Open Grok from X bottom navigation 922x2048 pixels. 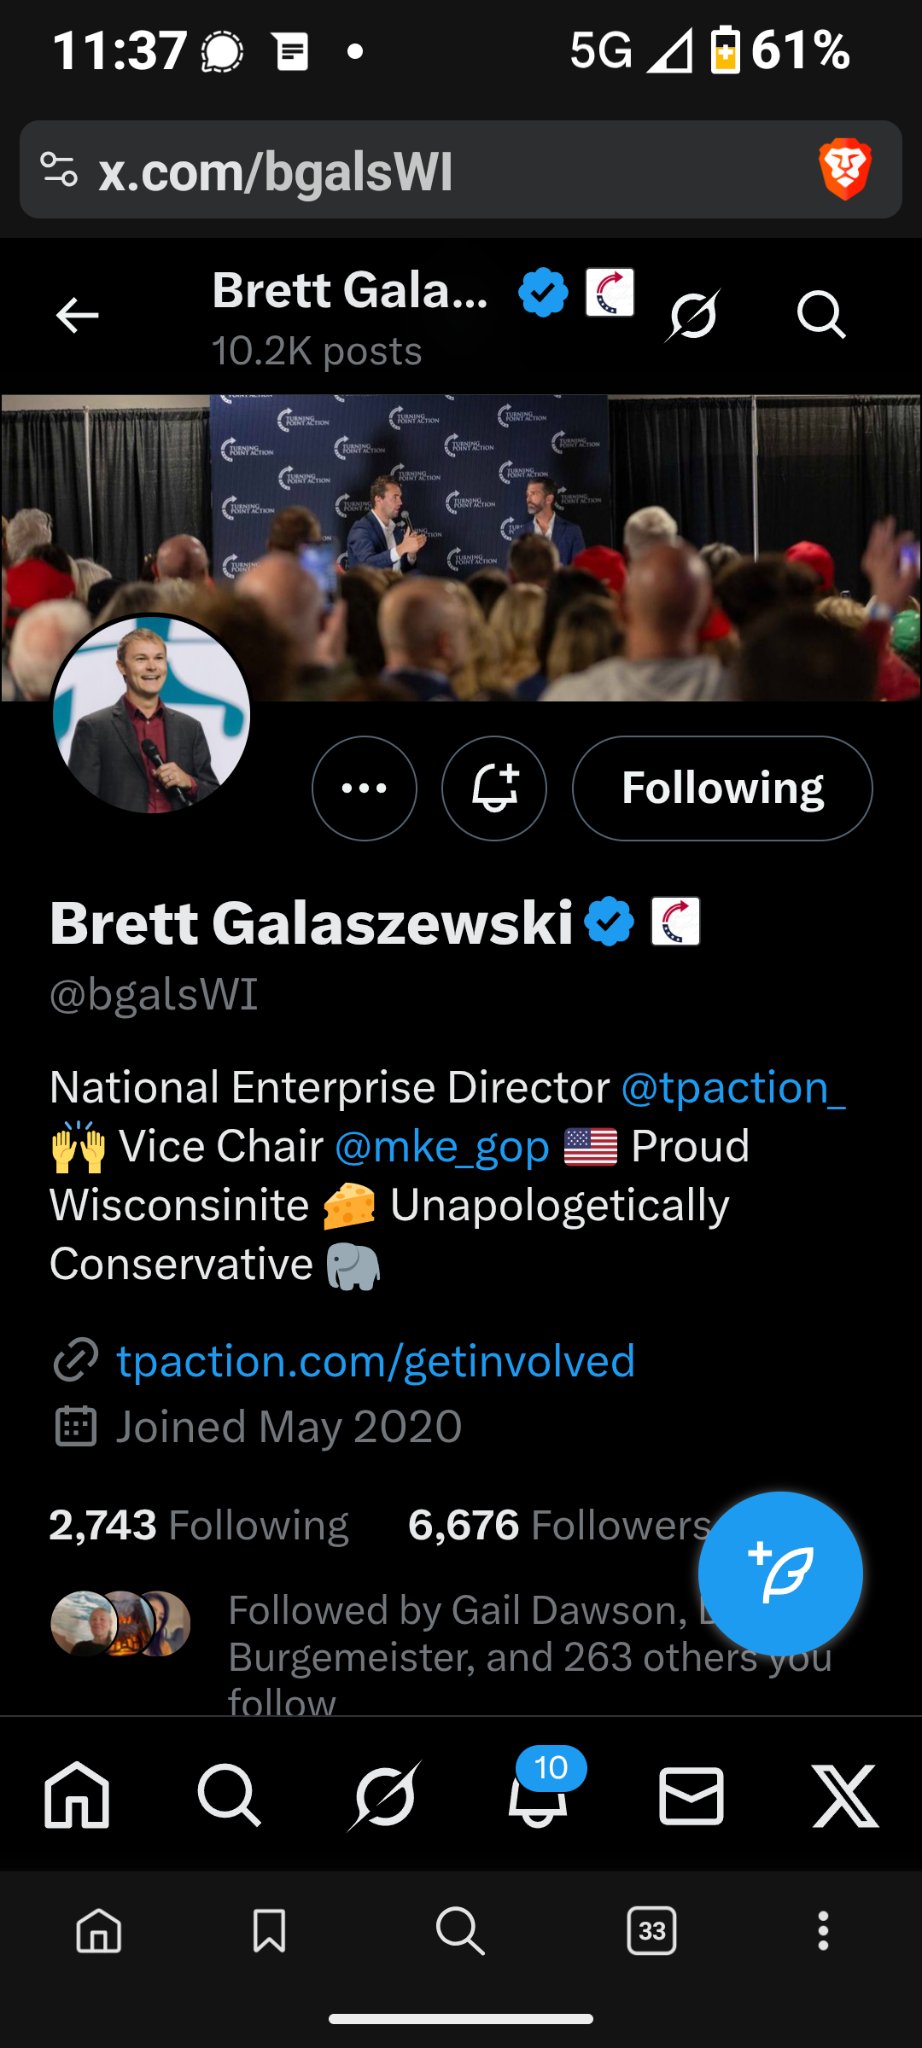(x=385, y=1796)
